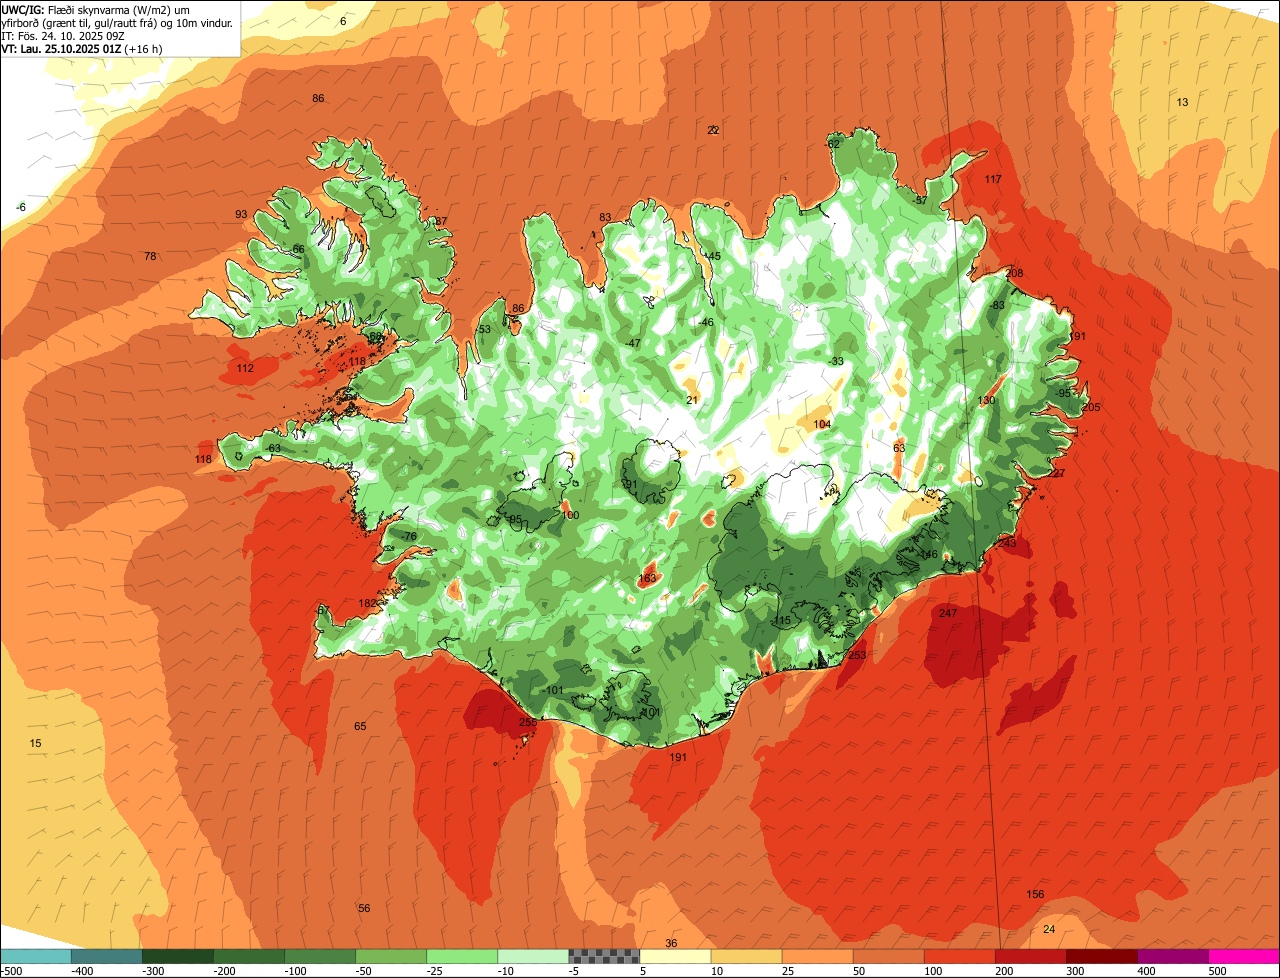
Task: Click the flux value 56 in the southwest sea
Action: (x=364, y=908)
